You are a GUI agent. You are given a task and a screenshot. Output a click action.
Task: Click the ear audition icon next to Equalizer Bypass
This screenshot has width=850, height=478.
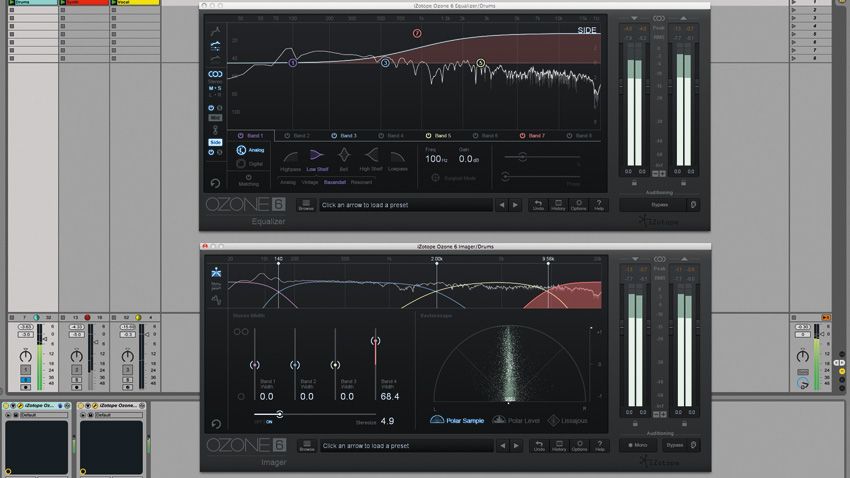[693, 205]
